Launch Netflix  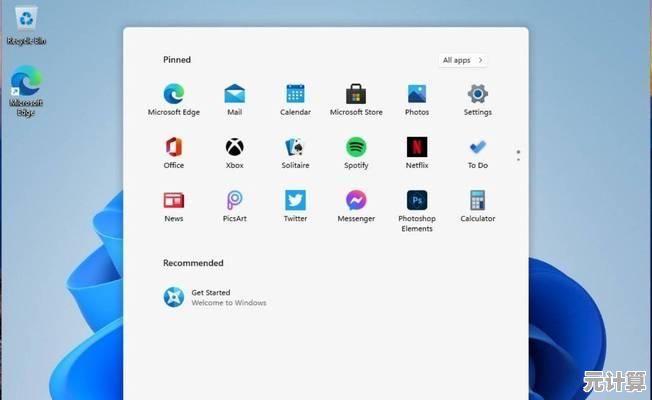(x=417, y=148)
